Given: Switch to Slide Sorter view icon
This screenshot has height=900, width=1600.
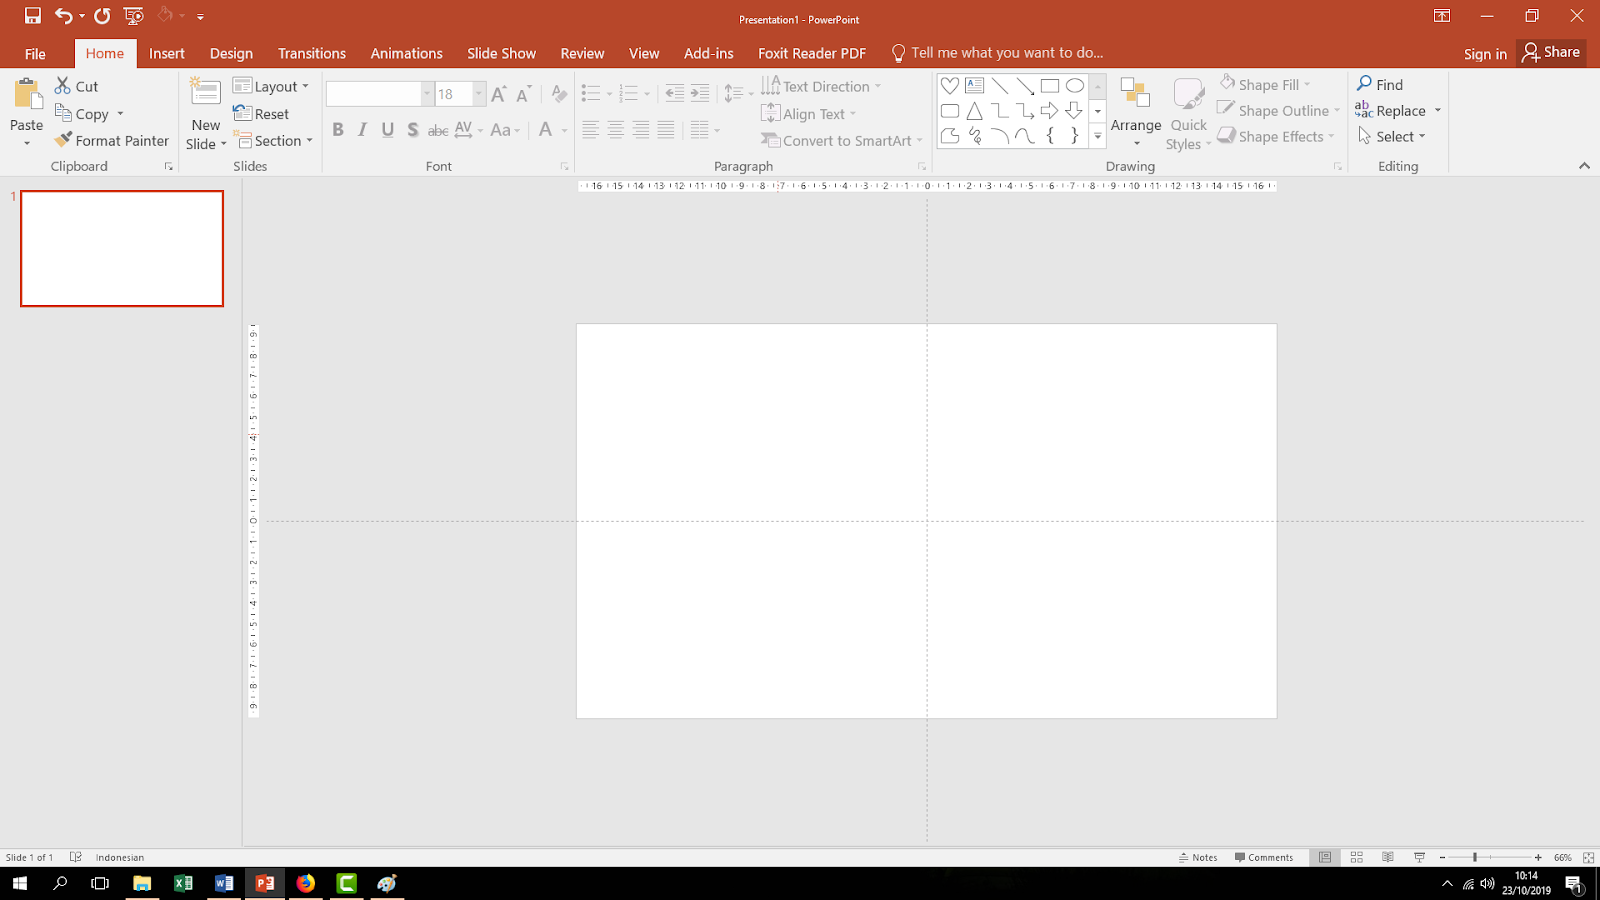Looking at the screenshot, I should tap(1356, 857).
